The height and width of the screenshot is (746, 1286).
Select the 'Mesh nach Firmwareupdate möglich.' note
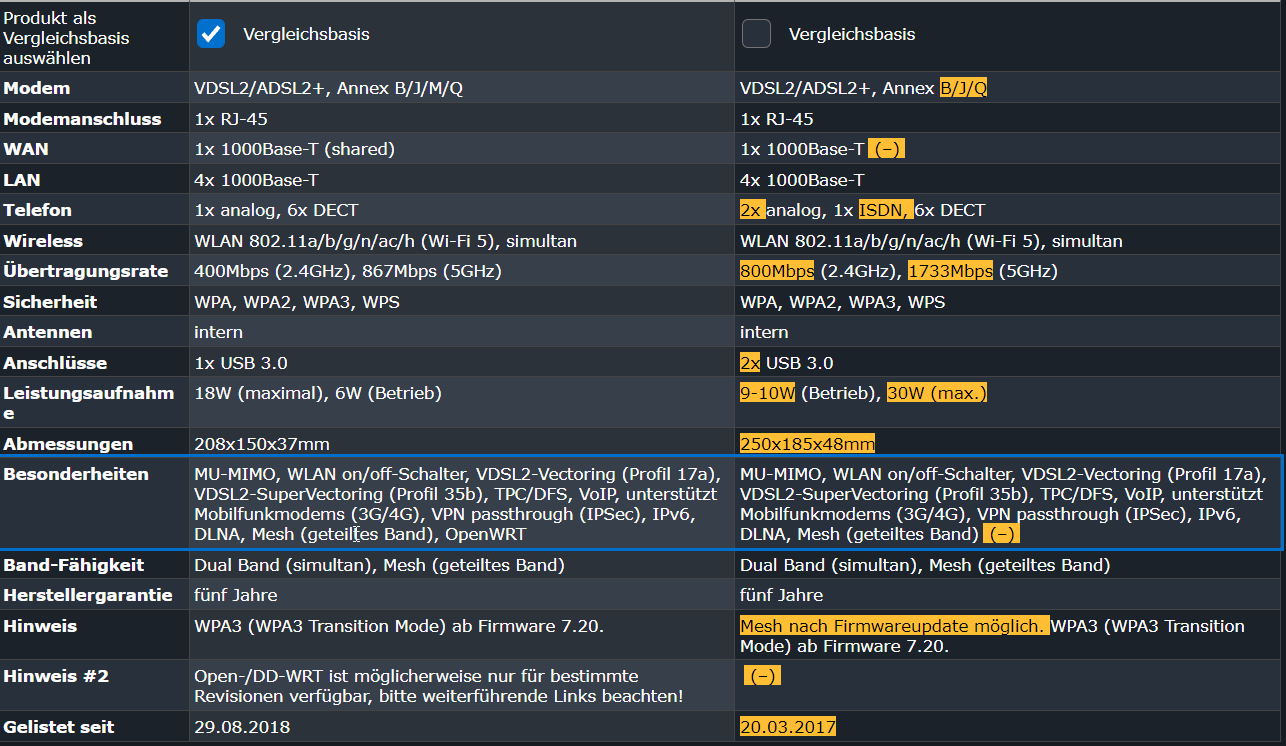coord(894,626)
